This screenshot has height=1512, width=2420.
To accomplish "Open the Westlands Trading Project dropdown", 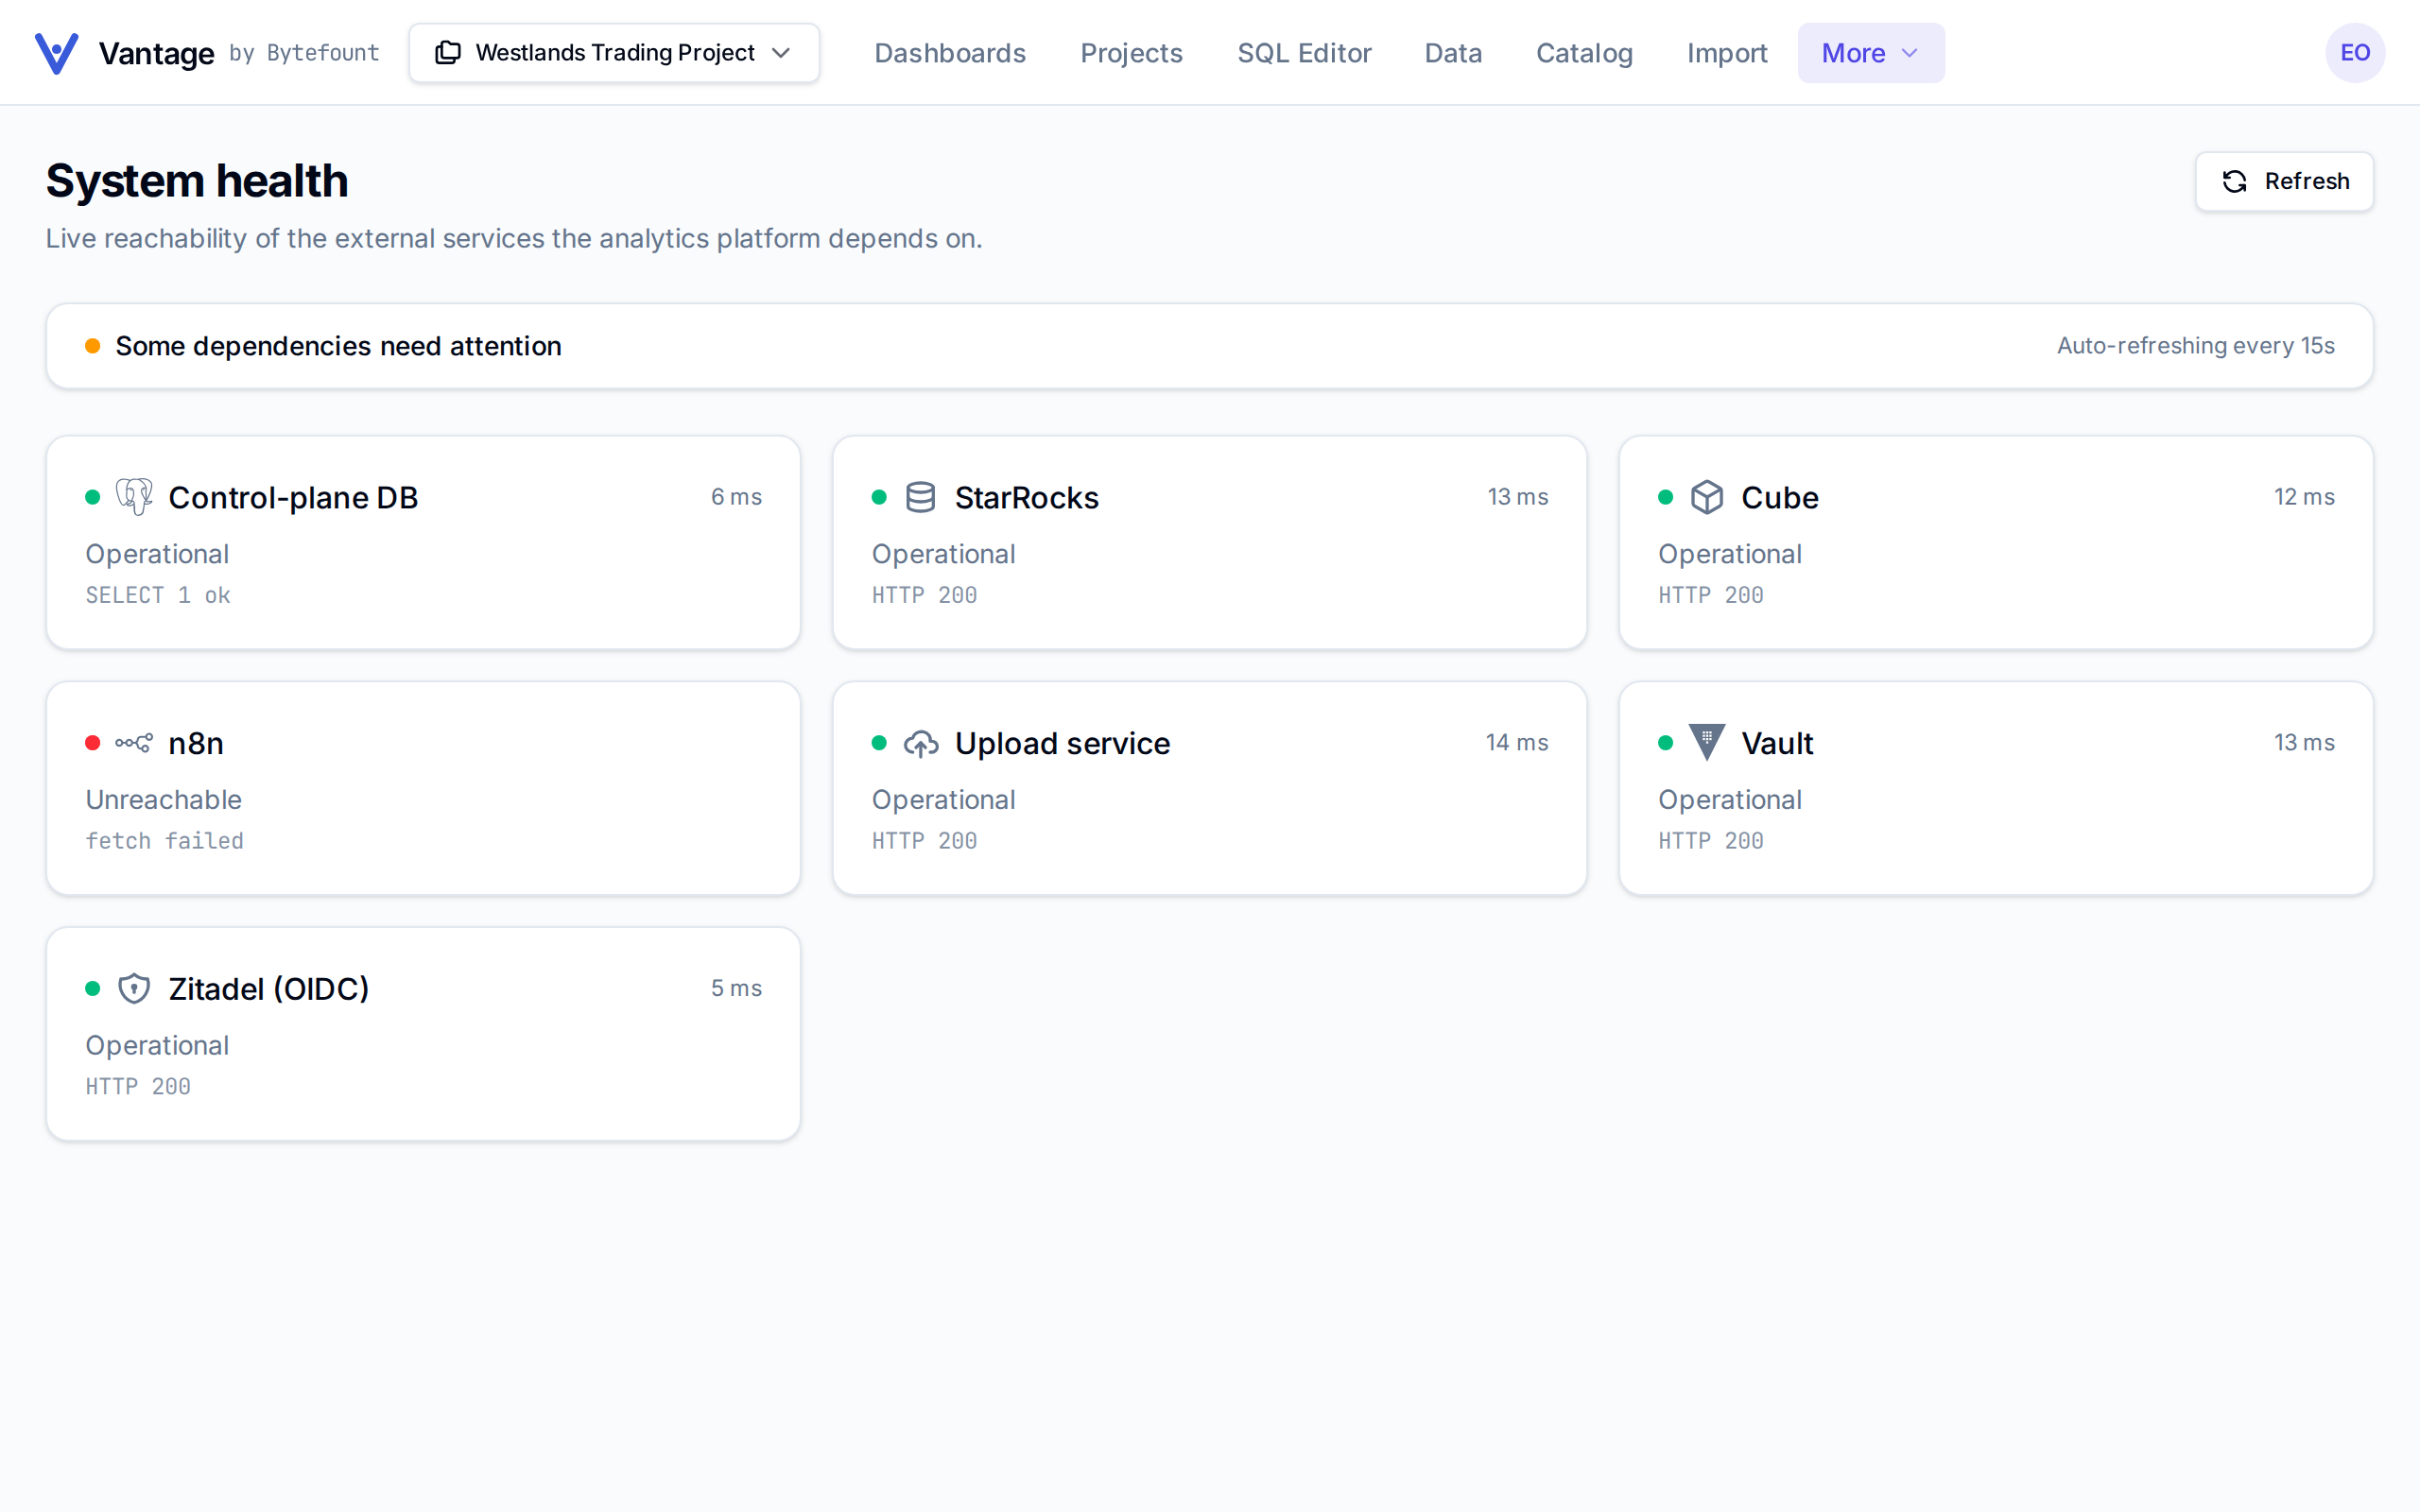I will click(x=614, y=53).
